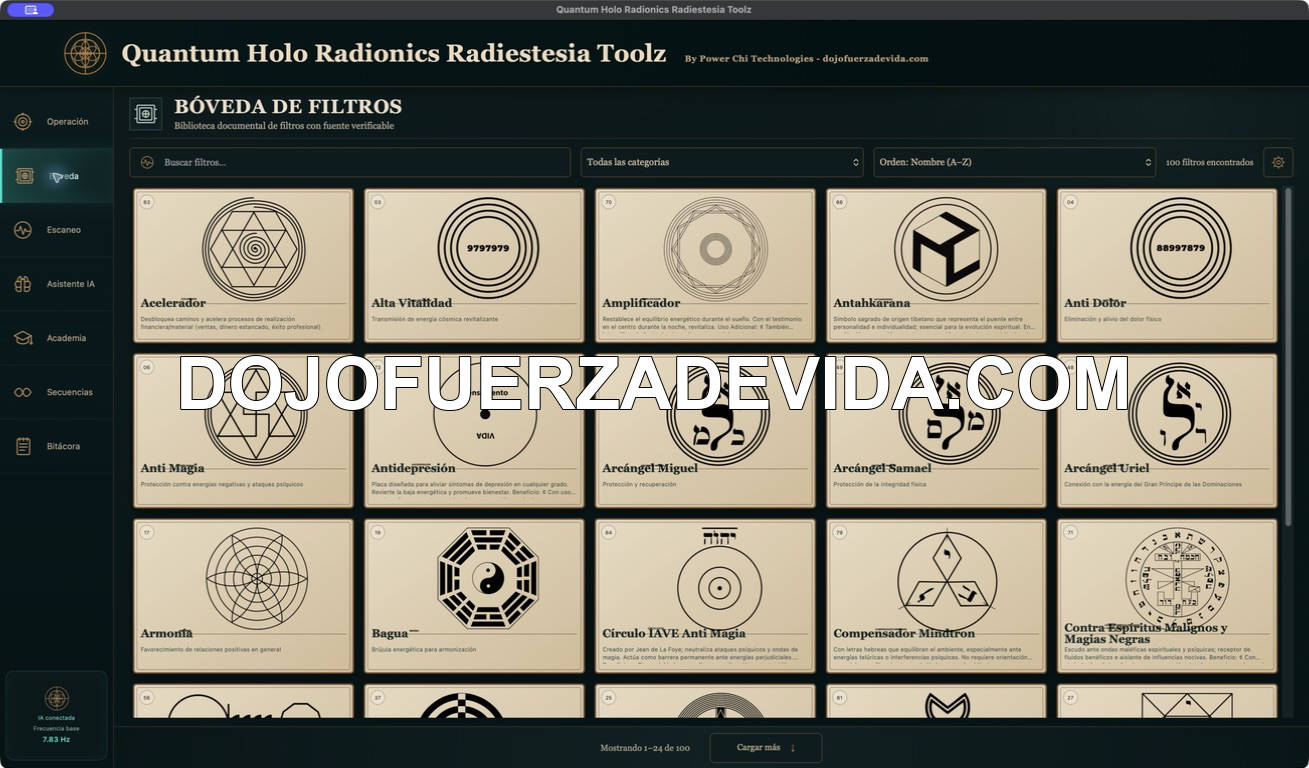The image size is (1309, 768).
Task: Select the Escaneo pulse icon
Action: coord(22,230)
